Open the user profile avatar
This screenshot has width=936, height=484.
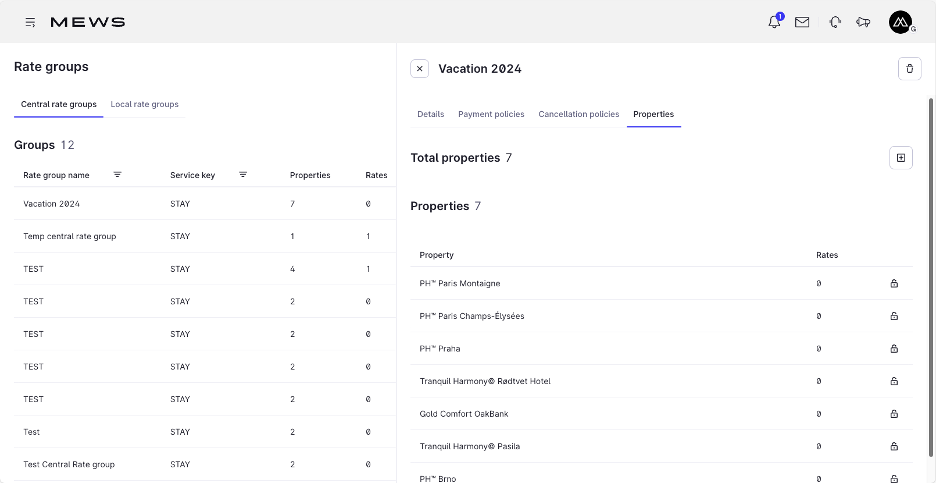point(900,23)
